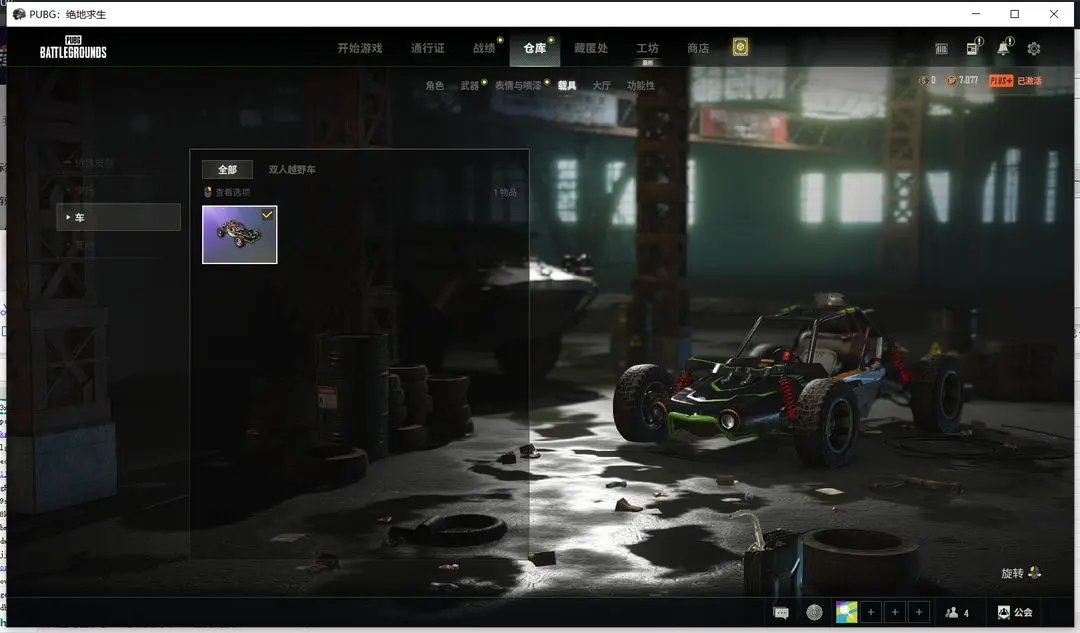Click the first empty team slot plus

[871, 612]
